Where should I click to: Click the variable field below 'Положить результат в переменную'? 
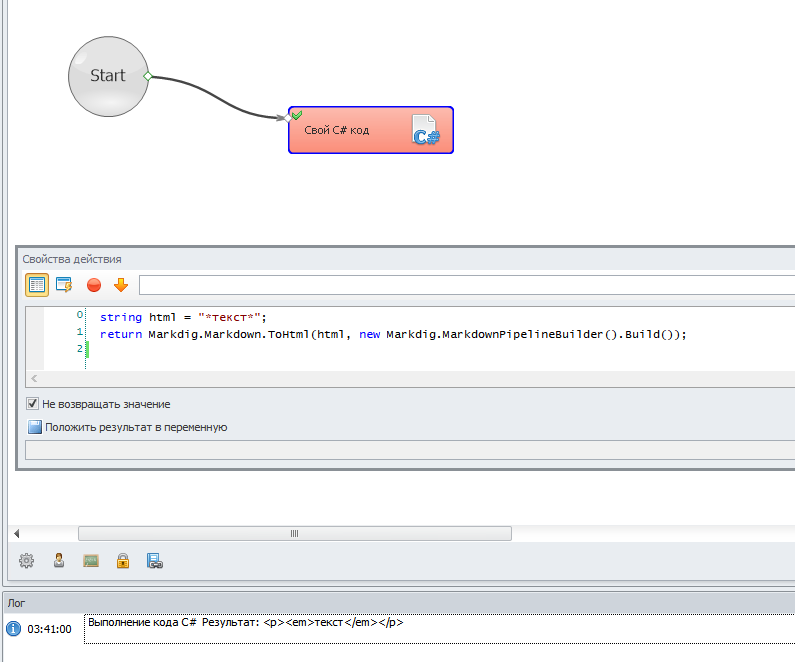[x=400, y=449]
